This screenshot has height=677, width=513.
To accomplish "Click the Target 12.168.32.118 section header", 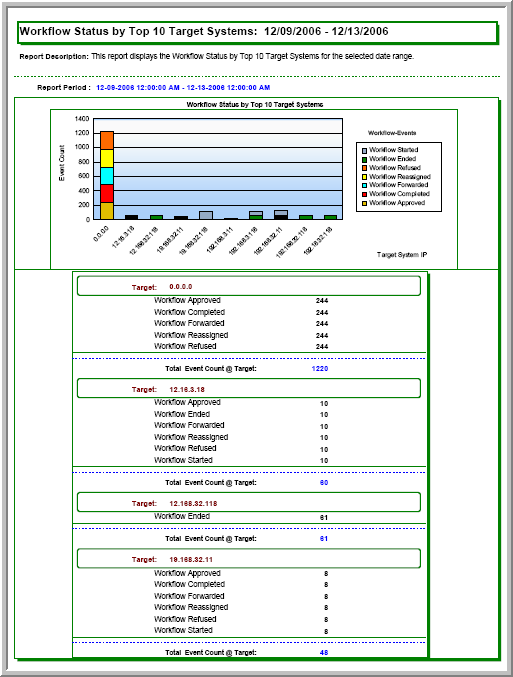I will 249,503.
